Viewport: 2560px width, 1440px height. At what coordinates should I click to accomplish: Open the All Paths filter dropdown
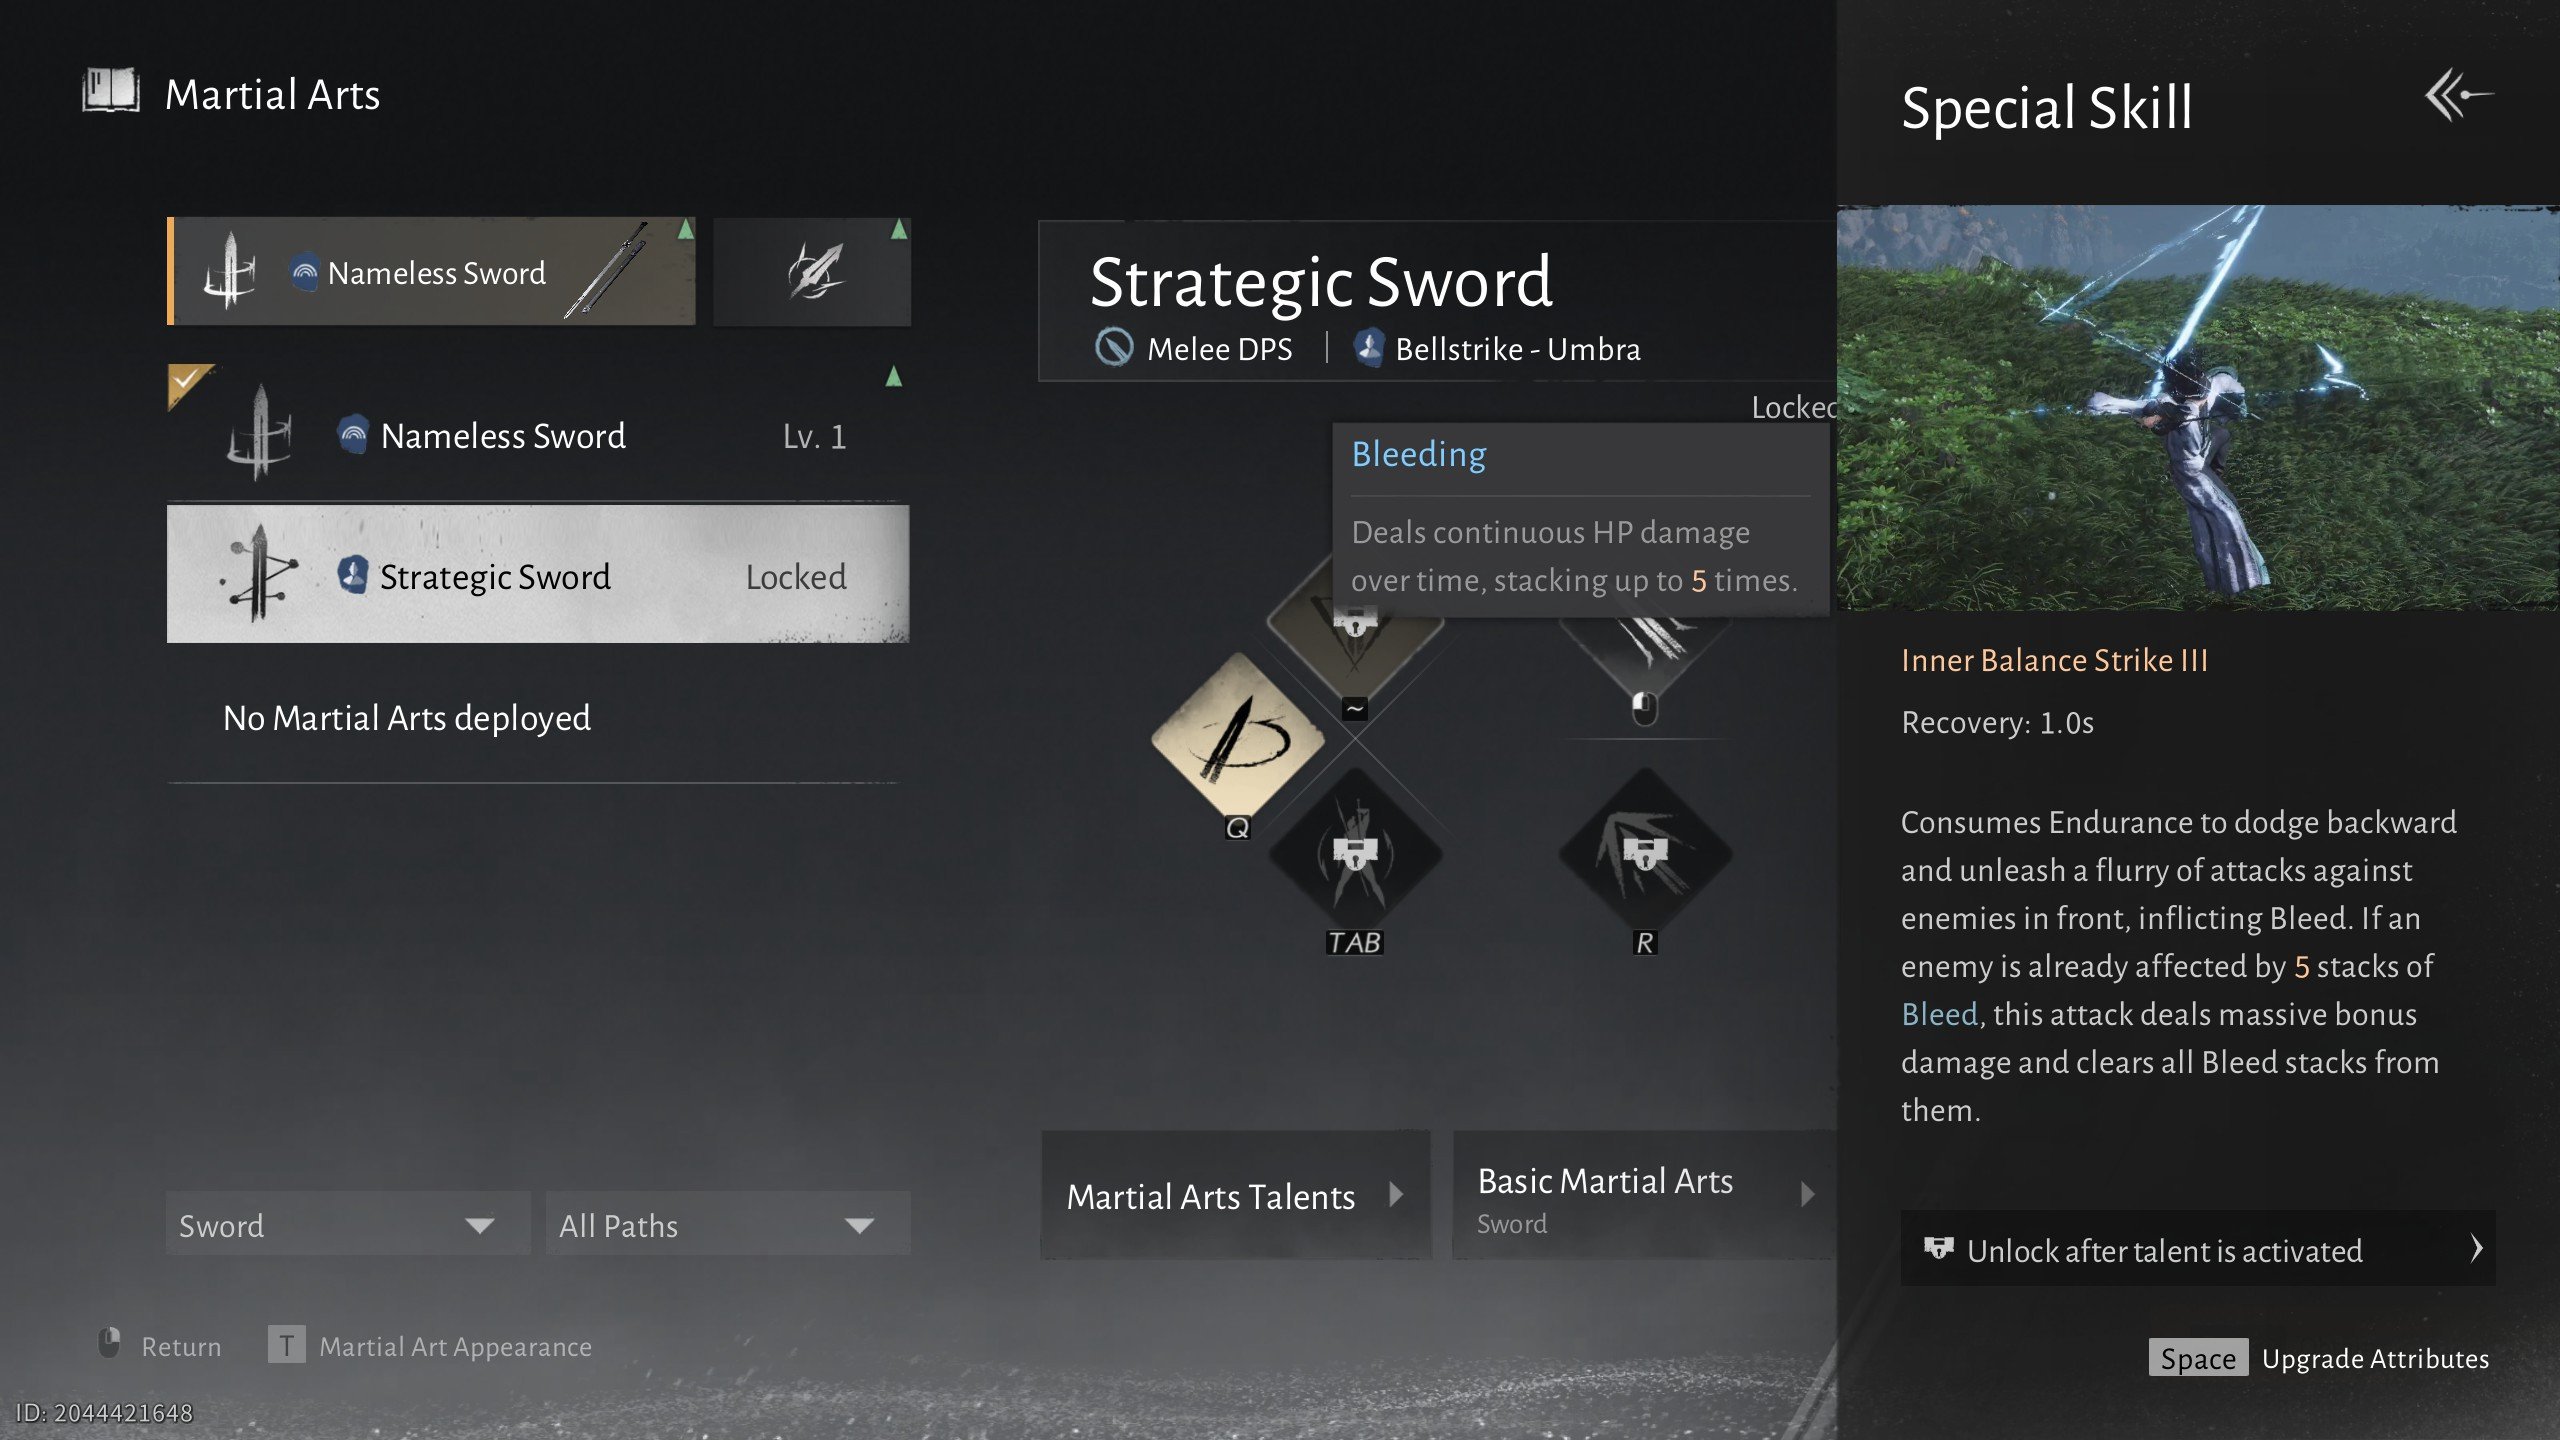click(727, 1224)
